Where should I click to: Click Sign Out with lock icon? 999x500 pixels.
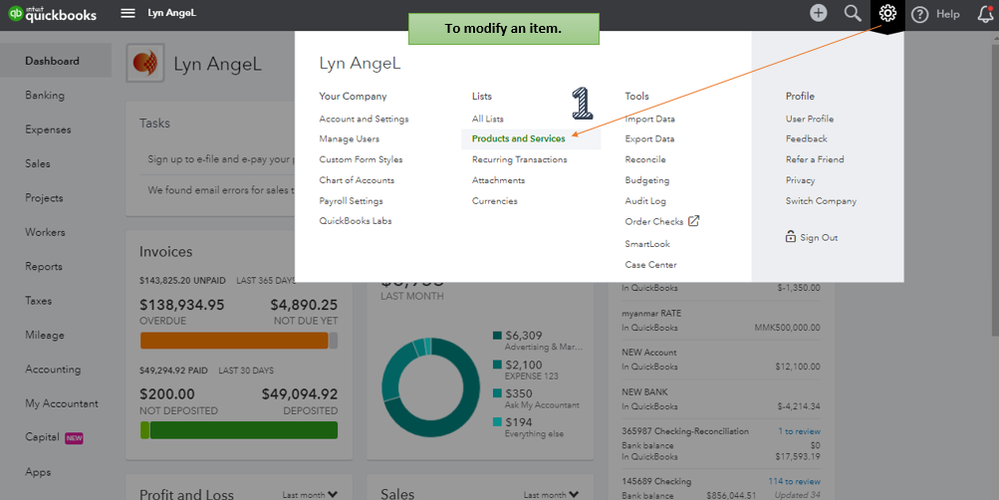point(811,237)
